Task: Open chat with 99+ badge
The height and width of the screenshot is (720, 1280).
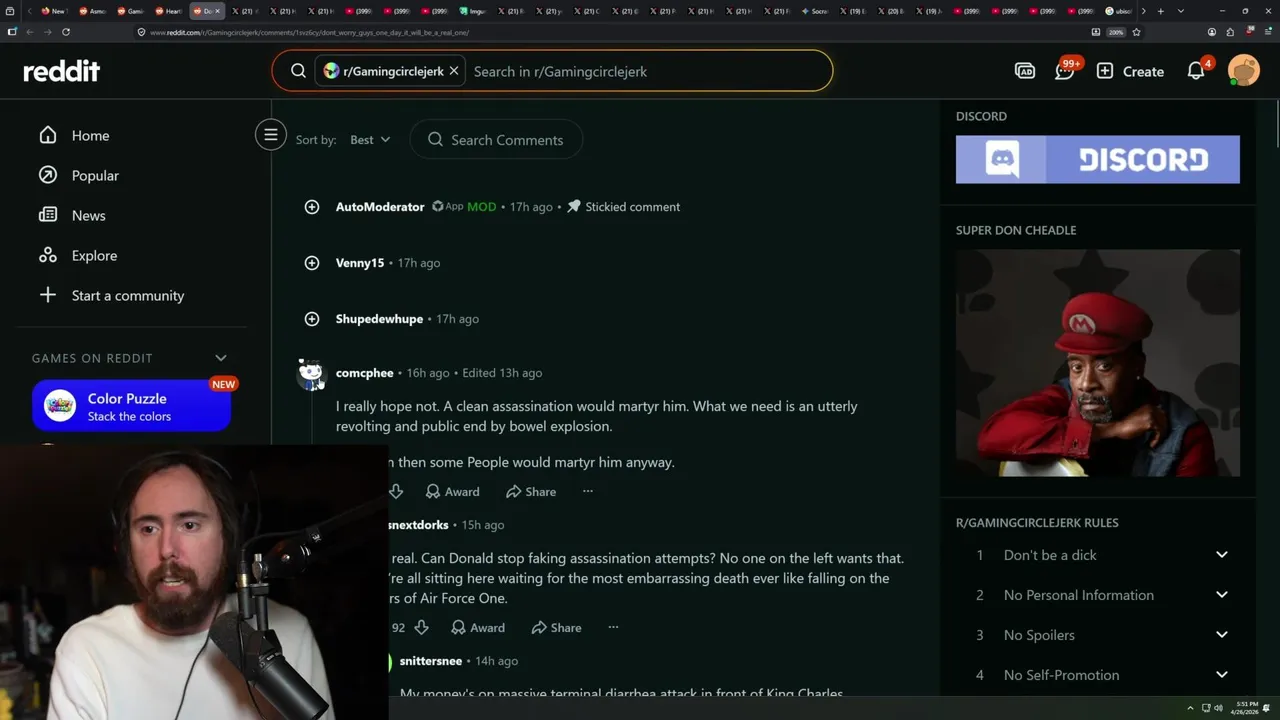Action: (1065, 70)
